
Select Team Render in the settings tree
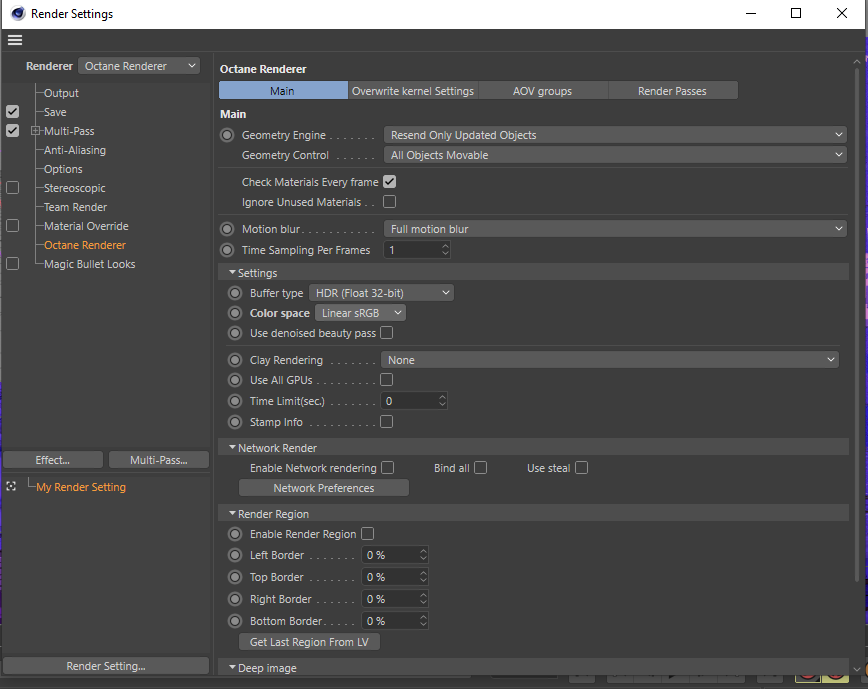click(75, 207)
